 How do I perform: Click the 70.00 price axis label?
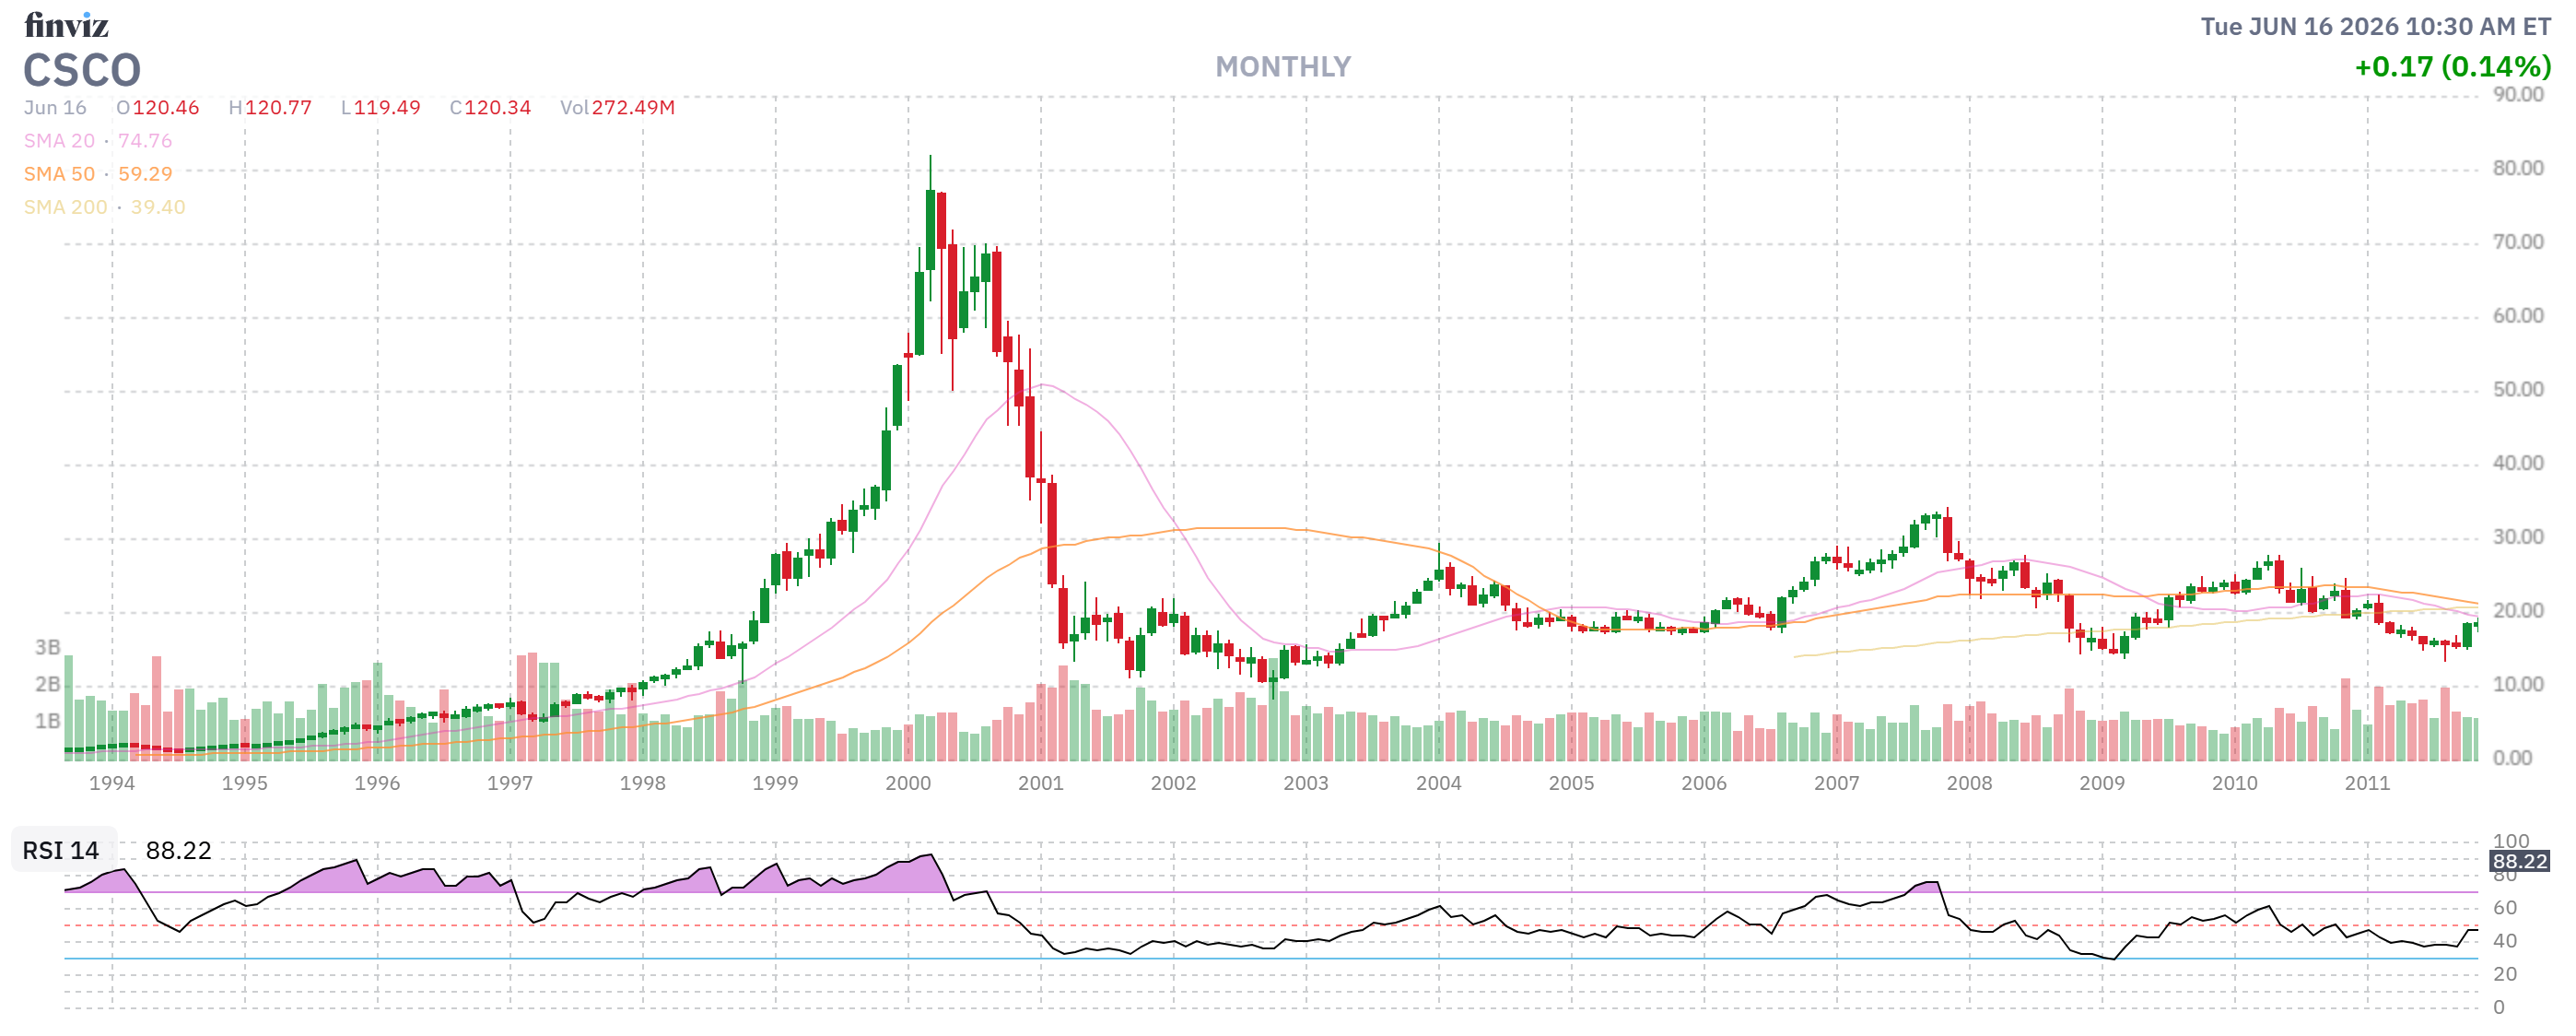[2518, 242]
